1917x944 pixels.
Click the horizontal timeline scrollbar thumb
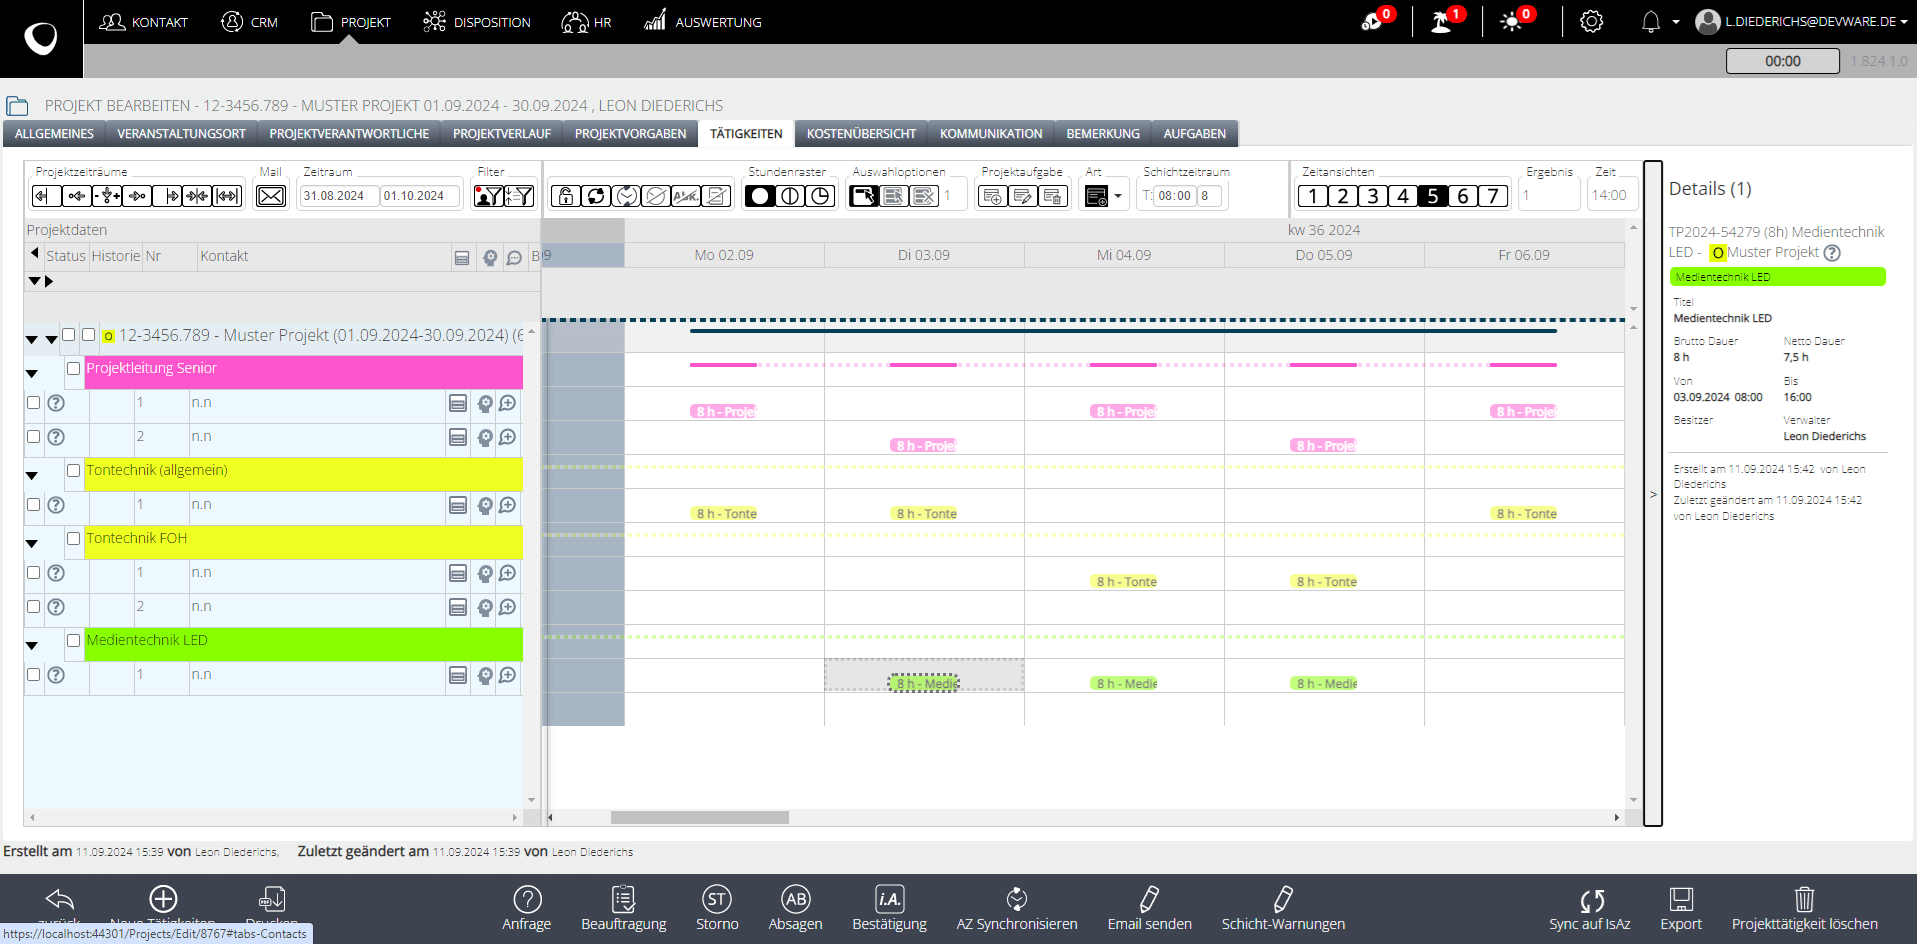tap(700, 818)
